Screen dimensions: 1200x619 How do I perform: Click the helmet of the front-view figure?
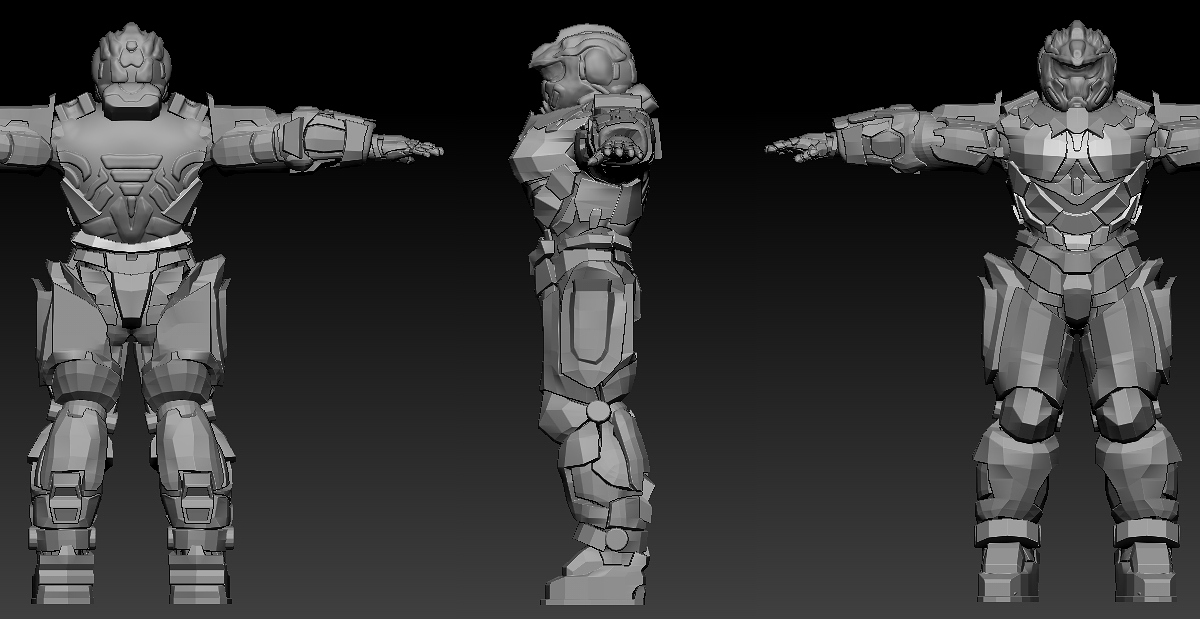[1076, 67]
